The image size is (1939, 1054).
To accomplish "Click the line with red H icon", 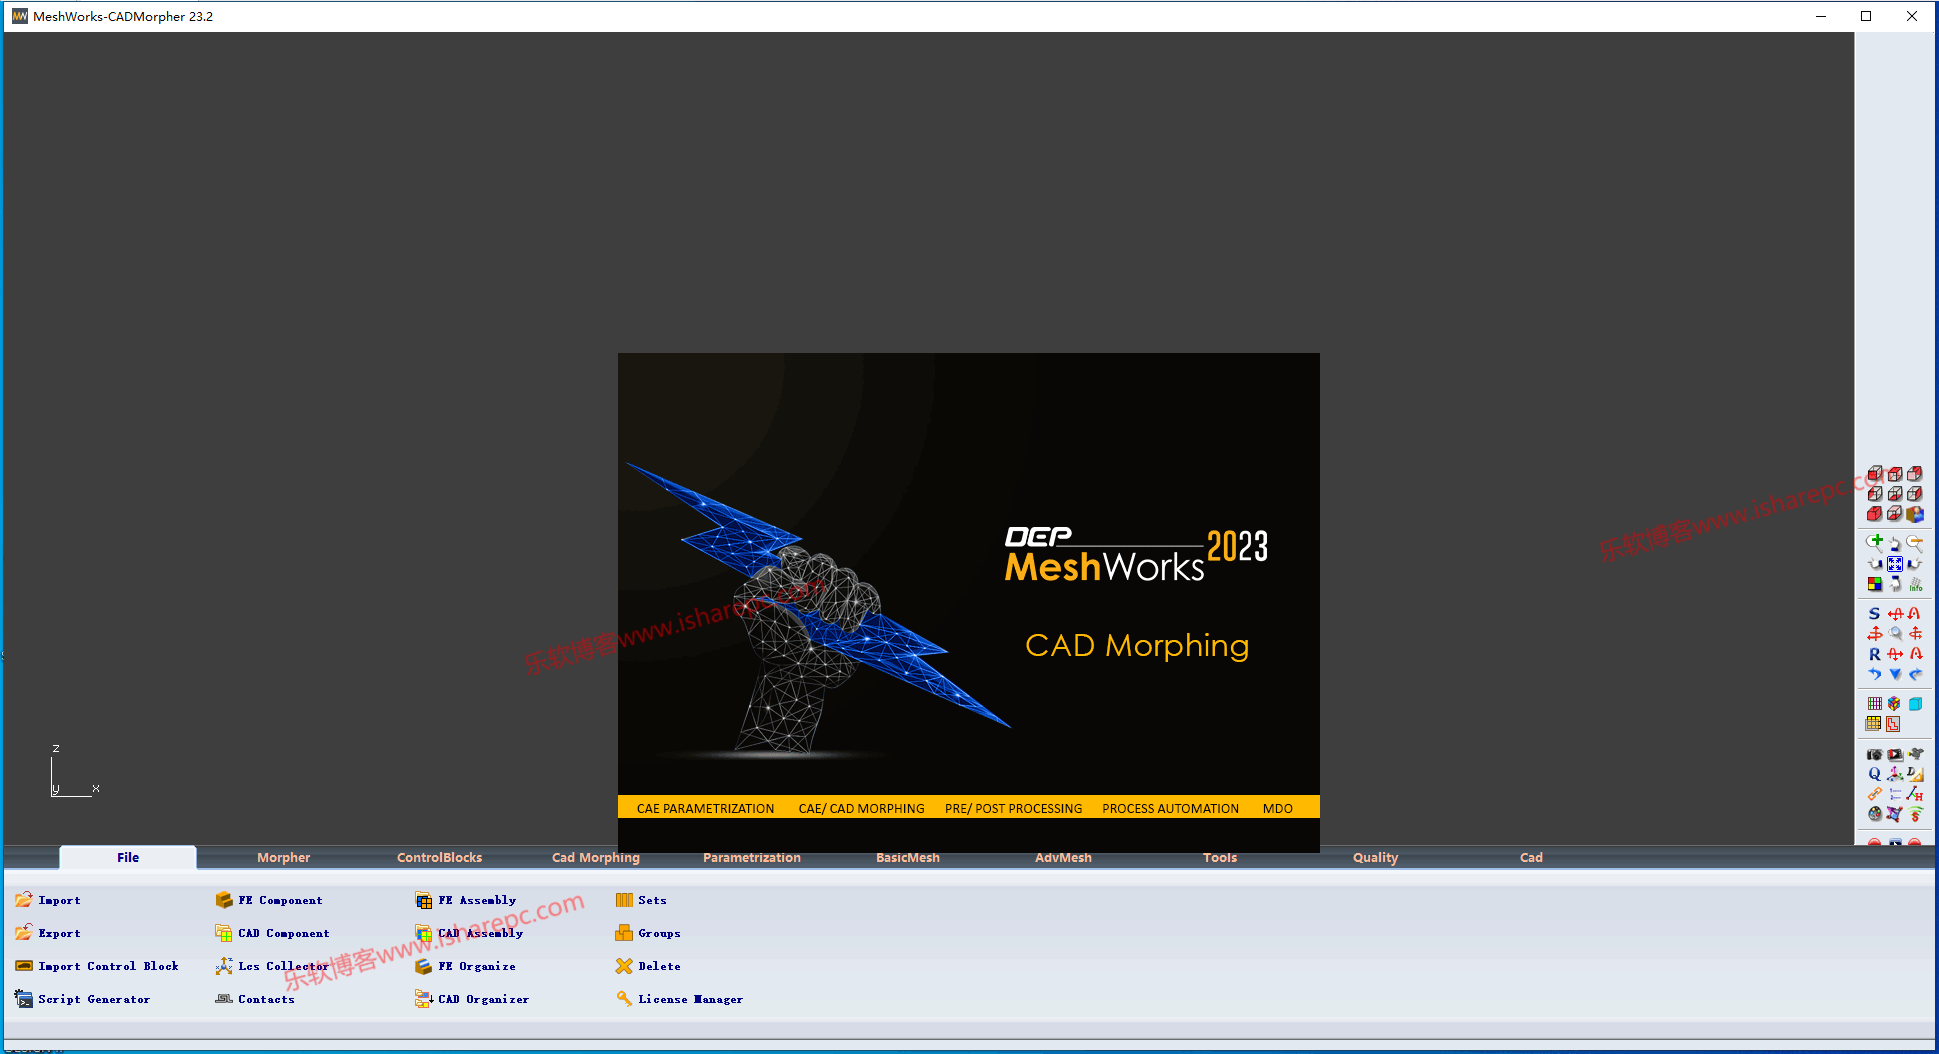I will pyautogui.click(x=1915, y=794).
